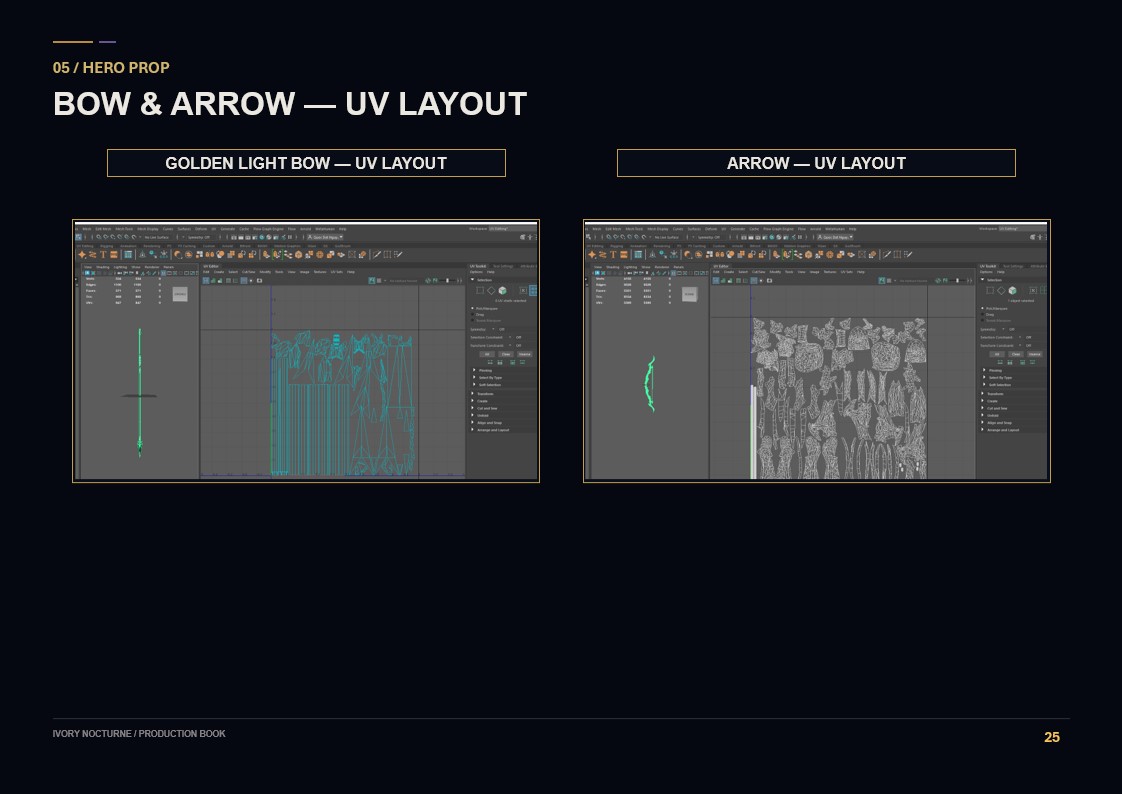The height and width of the screenshot is (794, 1122).
Task: Click the camera snapshot icon in the Golden Light Bow UV Editor toolbar
Action: (x=259, y=280)
